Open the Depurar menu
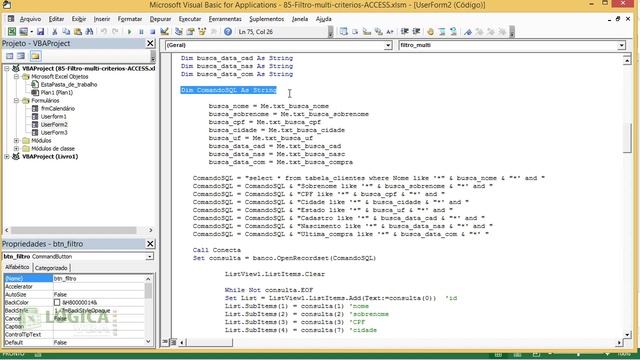 pyautogui.click(x=160, y=19)
